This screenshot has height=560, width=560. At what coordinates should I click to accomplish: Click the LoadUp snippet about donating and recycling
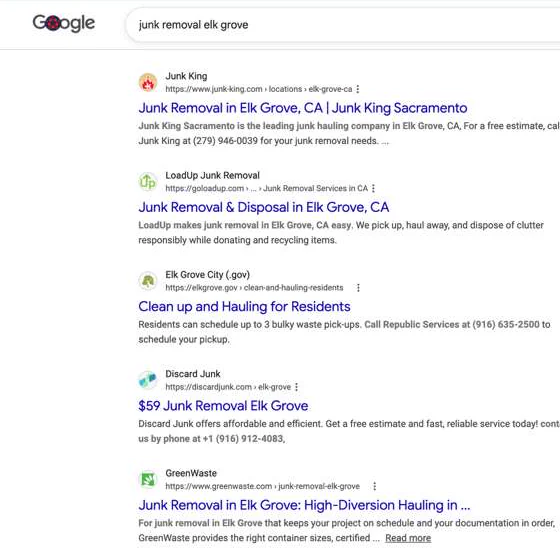coord(341,232)
